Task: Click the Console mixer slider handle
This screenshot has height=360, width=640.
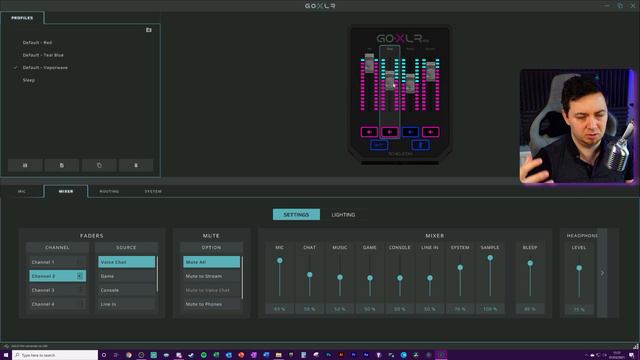Action: coord(400,278)
